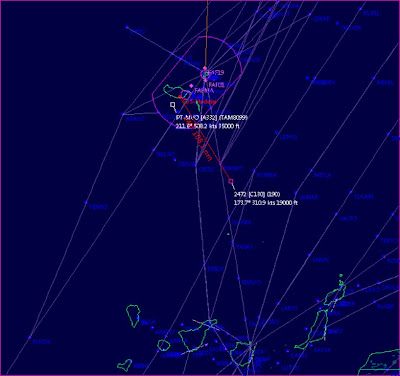The width and height of the screenshot is (400, 376).
Task: Click the SAMAR waypoint label
Action: (x=309, y=197)
